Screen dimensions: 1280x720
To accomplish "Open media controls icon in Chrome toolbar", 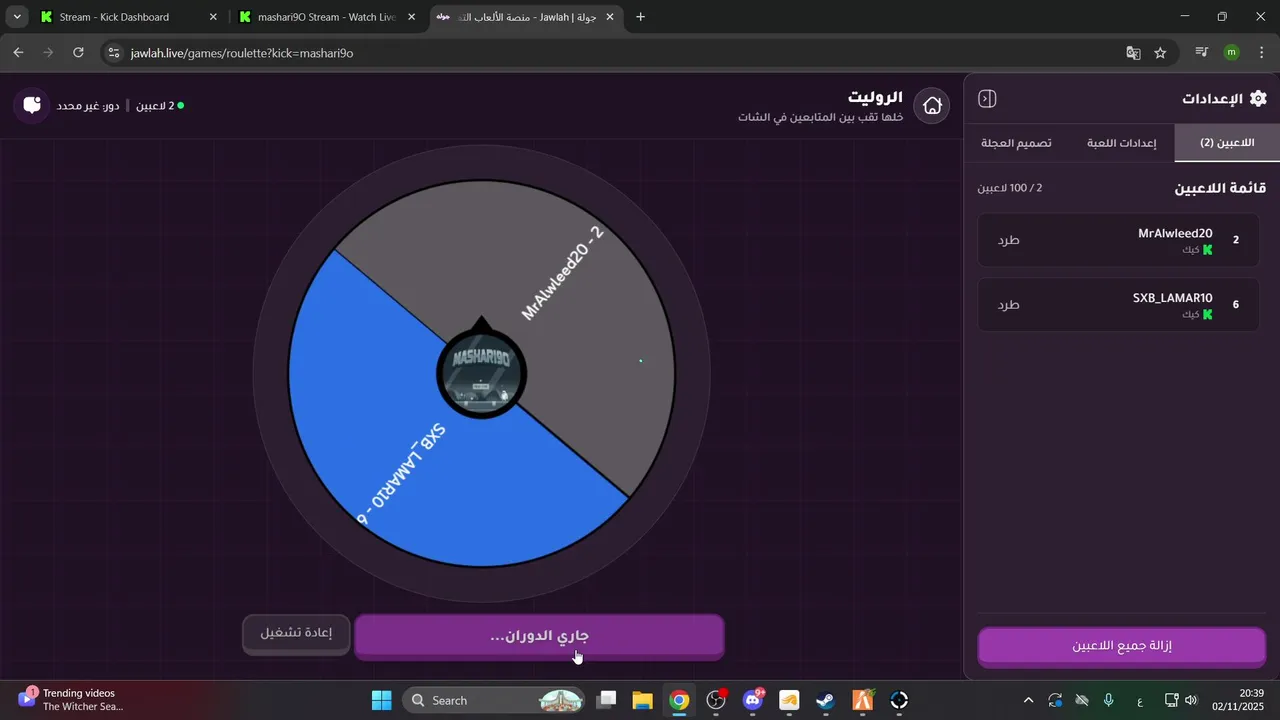I will [1202, 53].
